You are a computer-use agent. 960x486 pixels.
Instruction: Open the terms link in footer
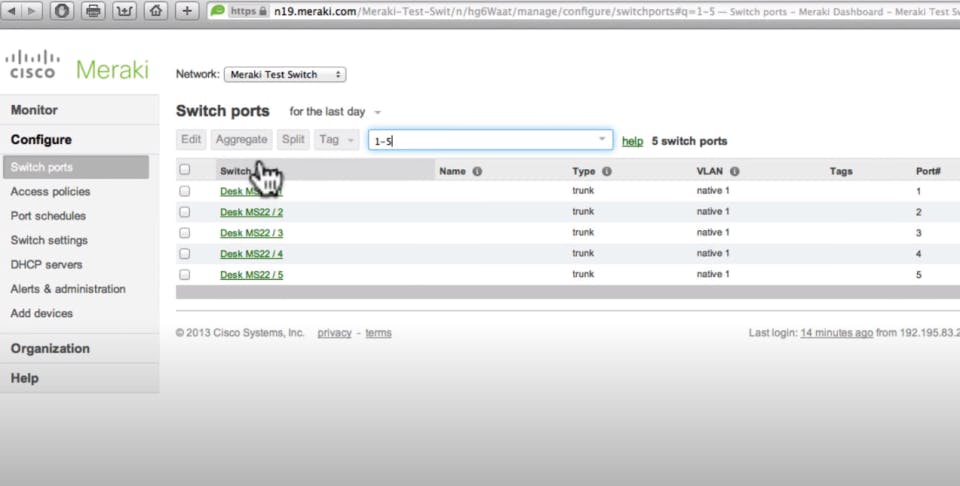[378, 333]
